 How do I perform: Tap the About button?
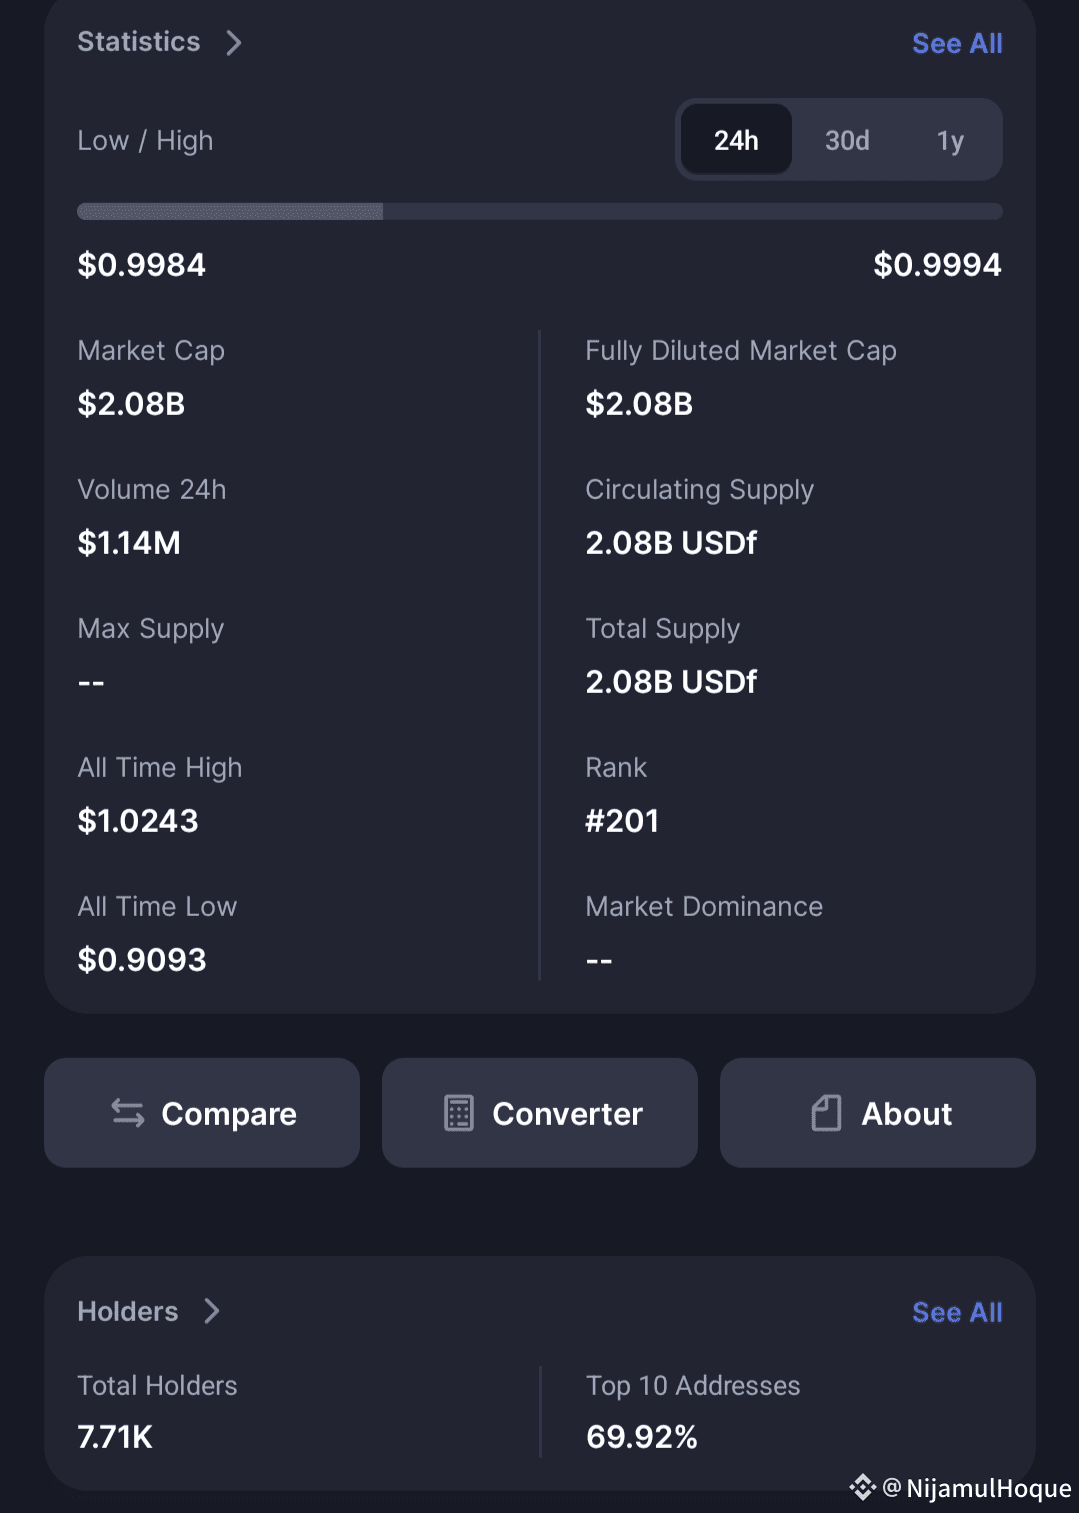pyautogui.click(x=878, y=1113)
